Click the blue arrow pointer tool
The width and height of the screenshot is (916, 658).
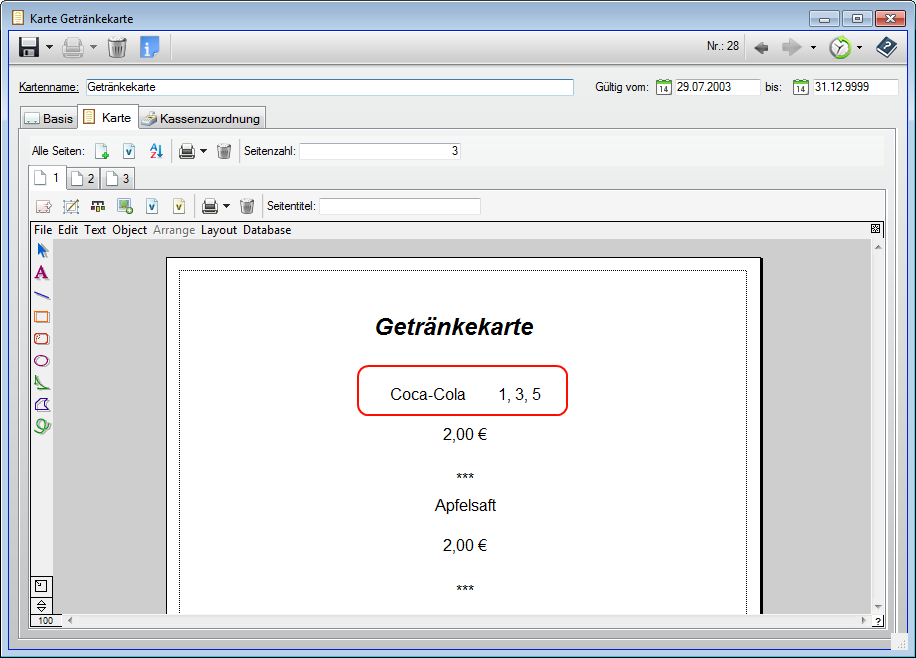tap(41, 250)
